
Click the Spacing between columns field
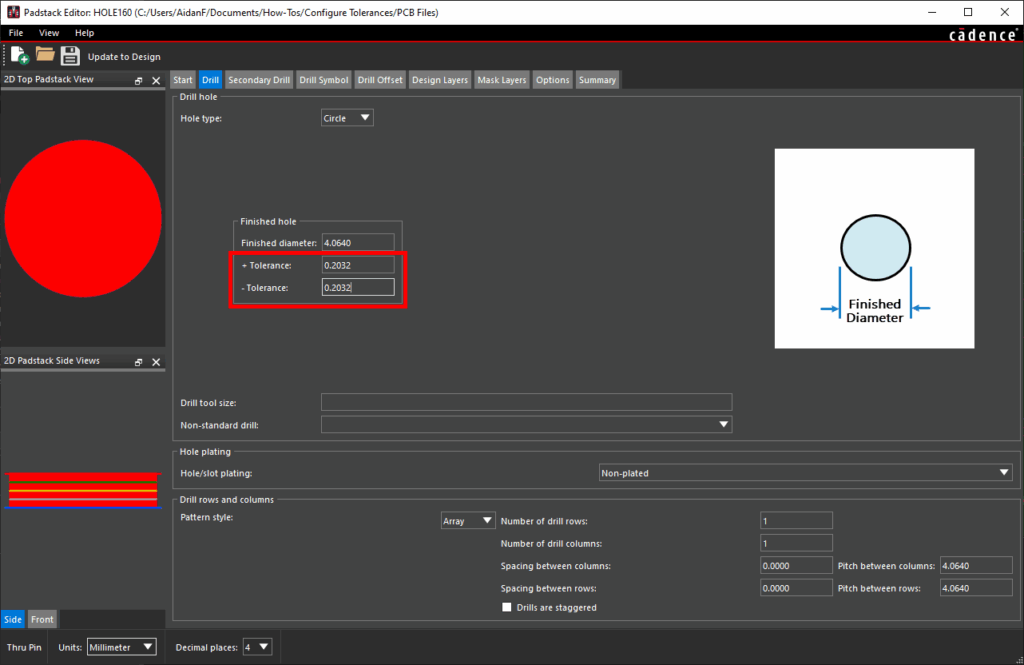coord(796,566)
